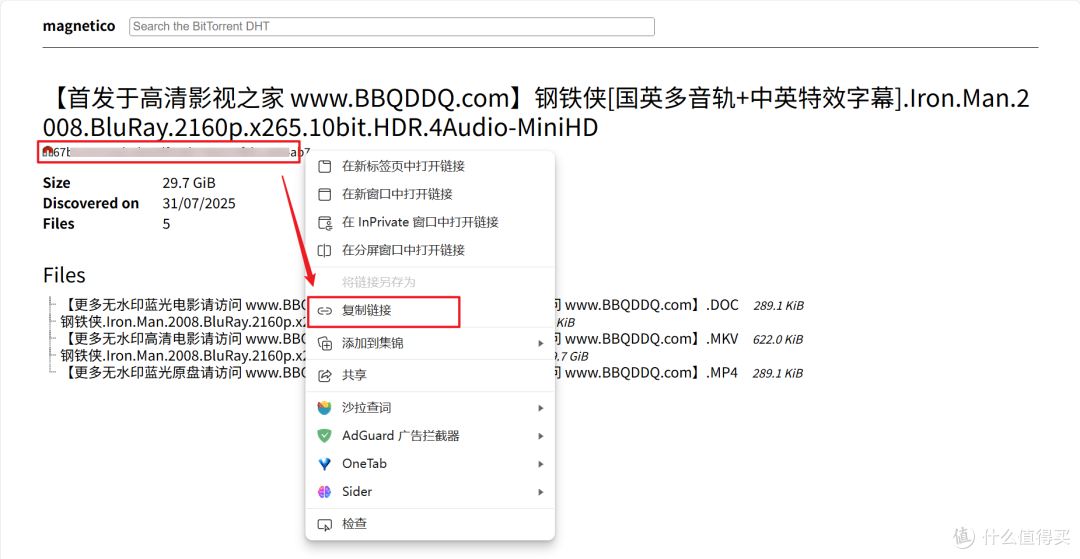Click the open in new tab icon
1080x559 pixels.
(x=324, y=166)
